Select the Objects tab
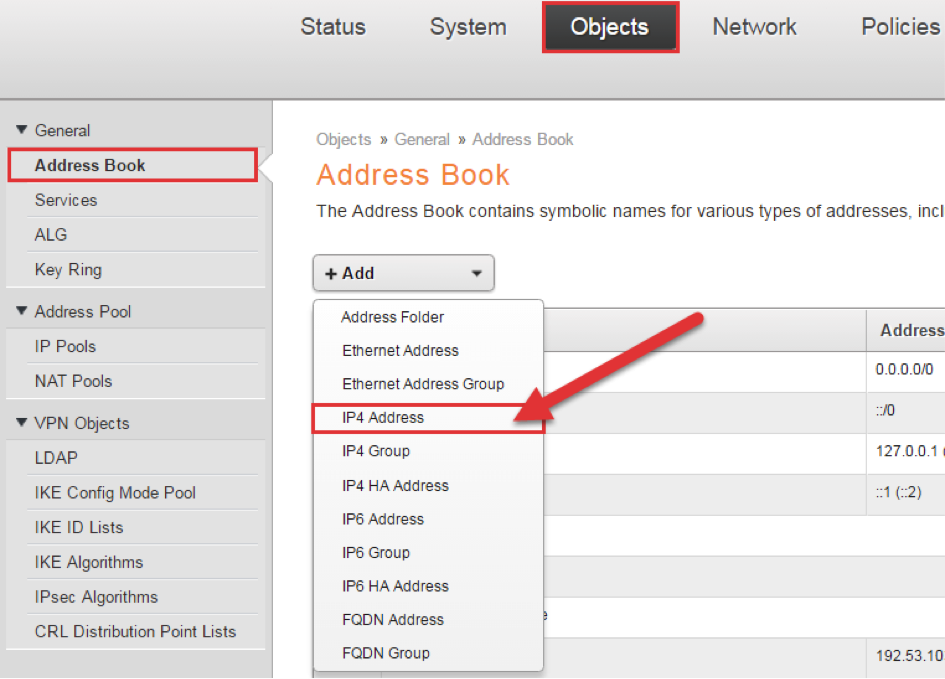 point(610,27)
